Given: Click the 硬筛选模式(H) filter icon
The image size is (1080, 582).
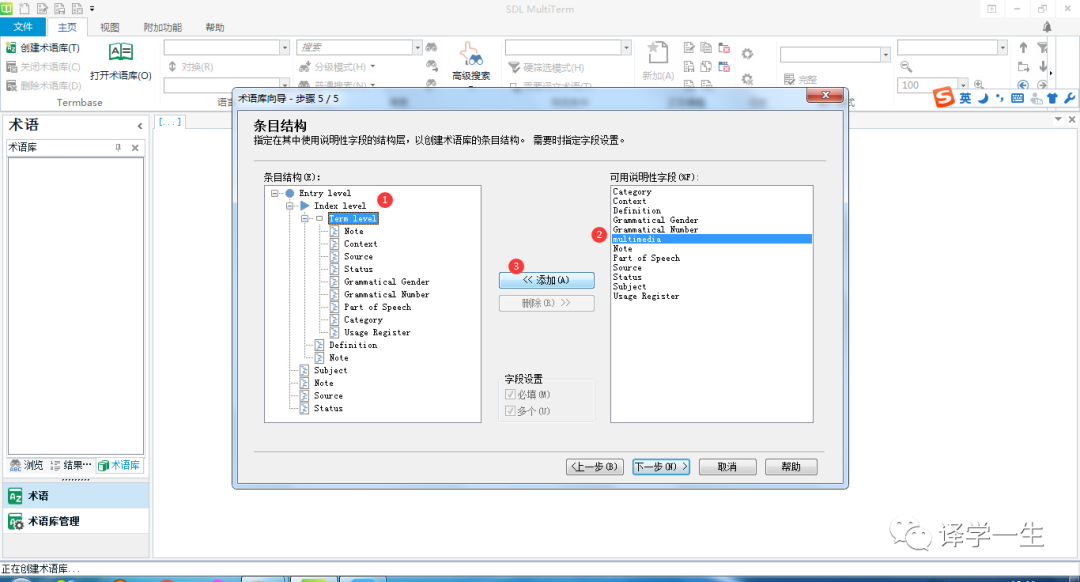Looking at the screenshot, I should click(514, 67).
